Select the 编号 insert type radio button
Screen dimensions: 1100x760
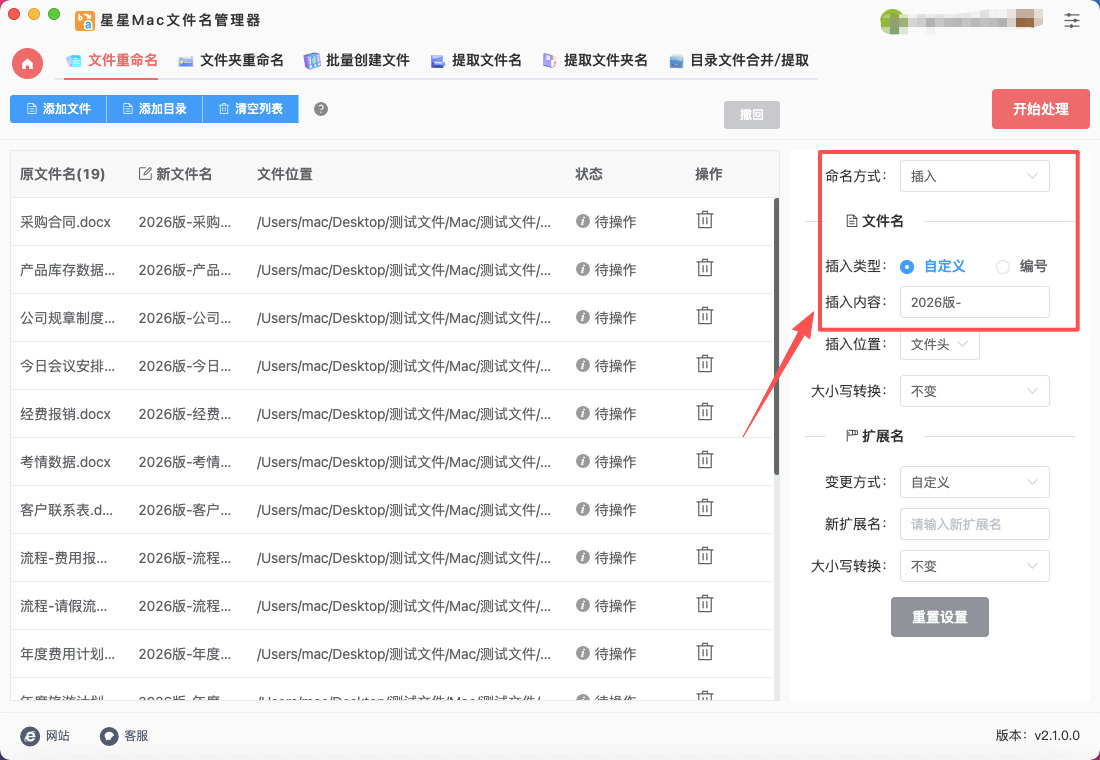[x=1003, y=267]
